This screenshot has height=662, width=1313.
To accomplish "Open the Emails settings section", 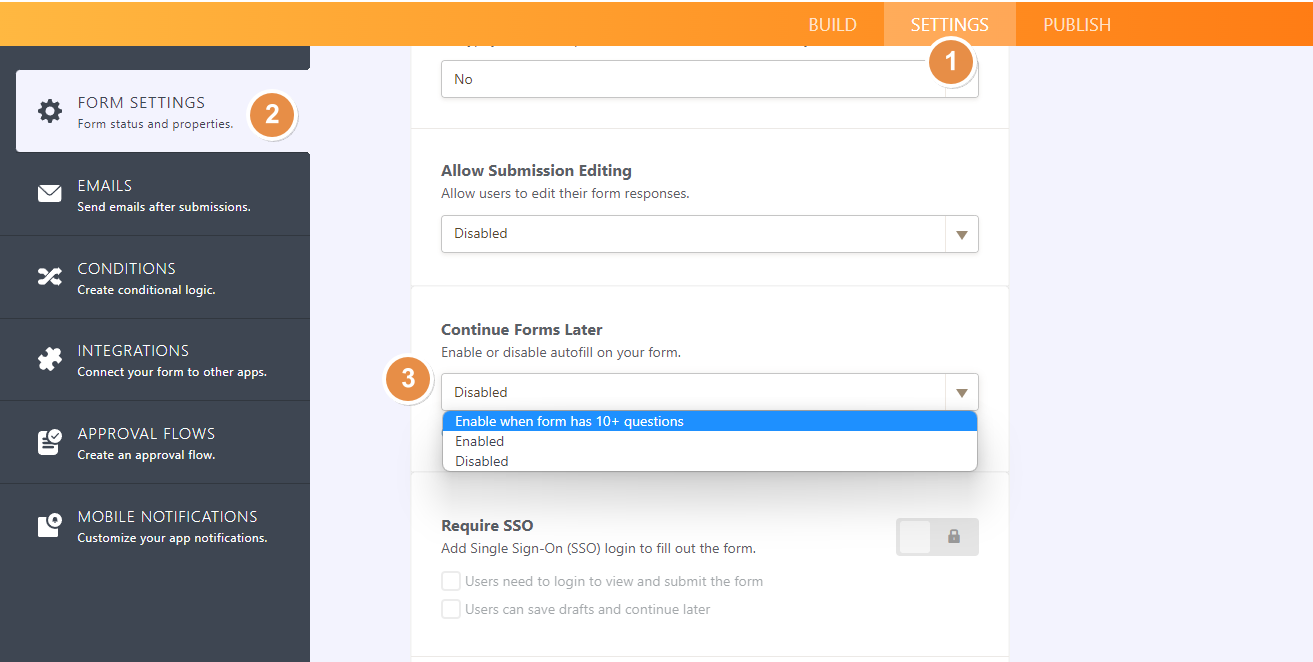I will (155, 194).
